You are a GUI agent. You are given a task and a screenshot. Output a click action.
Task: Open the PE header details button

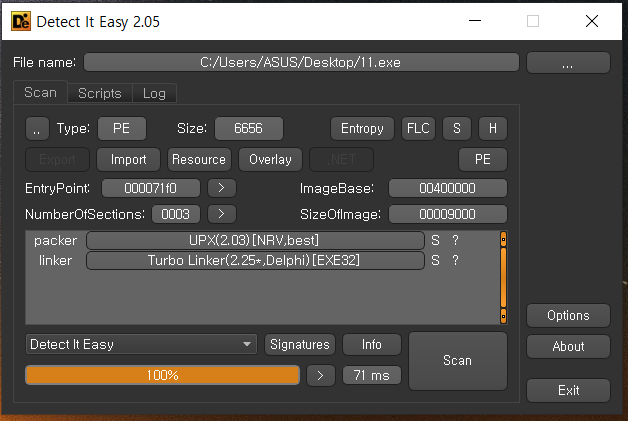click(483, 159)
